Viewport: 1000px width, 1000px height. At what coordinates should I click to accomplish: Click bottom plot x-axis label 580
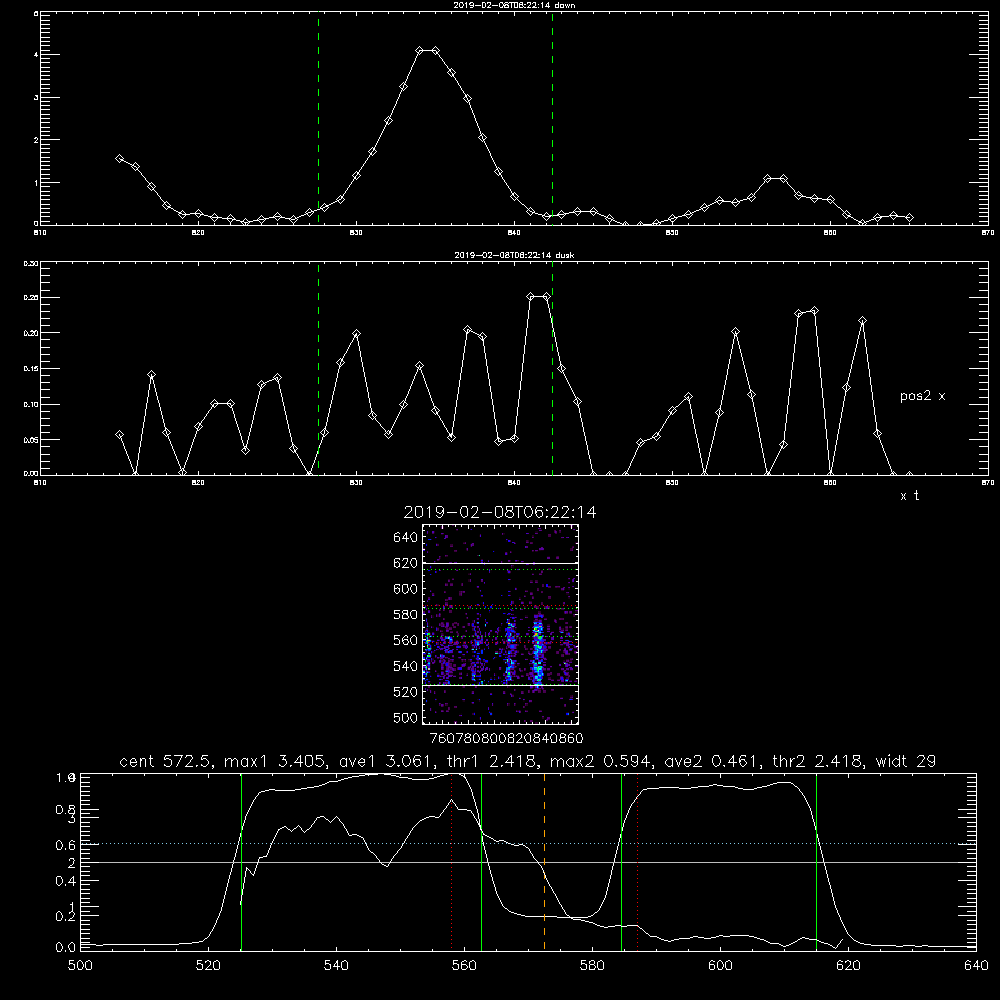coord(592,966)
